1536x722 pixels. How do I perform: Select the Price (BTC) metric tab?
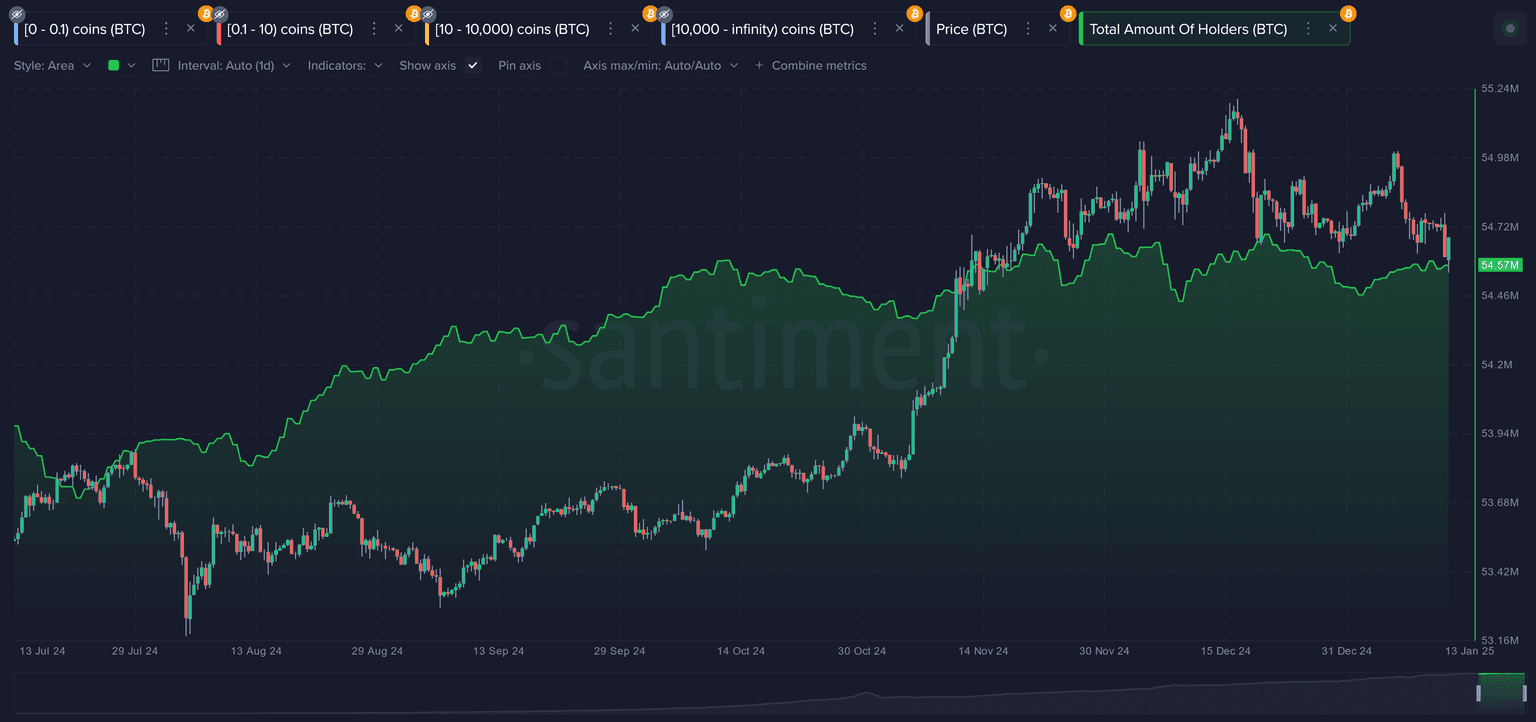970,29
